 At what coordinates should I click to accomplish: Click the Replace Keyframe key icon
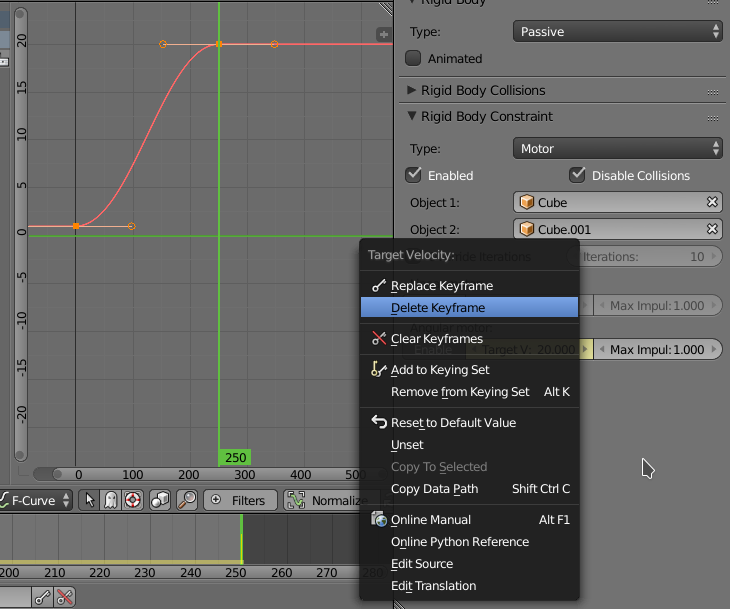(x=379, y=285)
